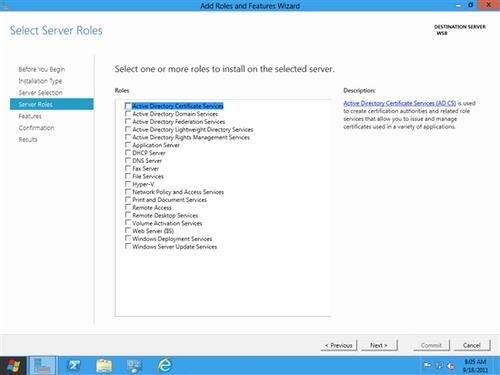Enable Windows Server Update Services checkbox
Viewport: 500px width, 375px height.
[128, 246]
